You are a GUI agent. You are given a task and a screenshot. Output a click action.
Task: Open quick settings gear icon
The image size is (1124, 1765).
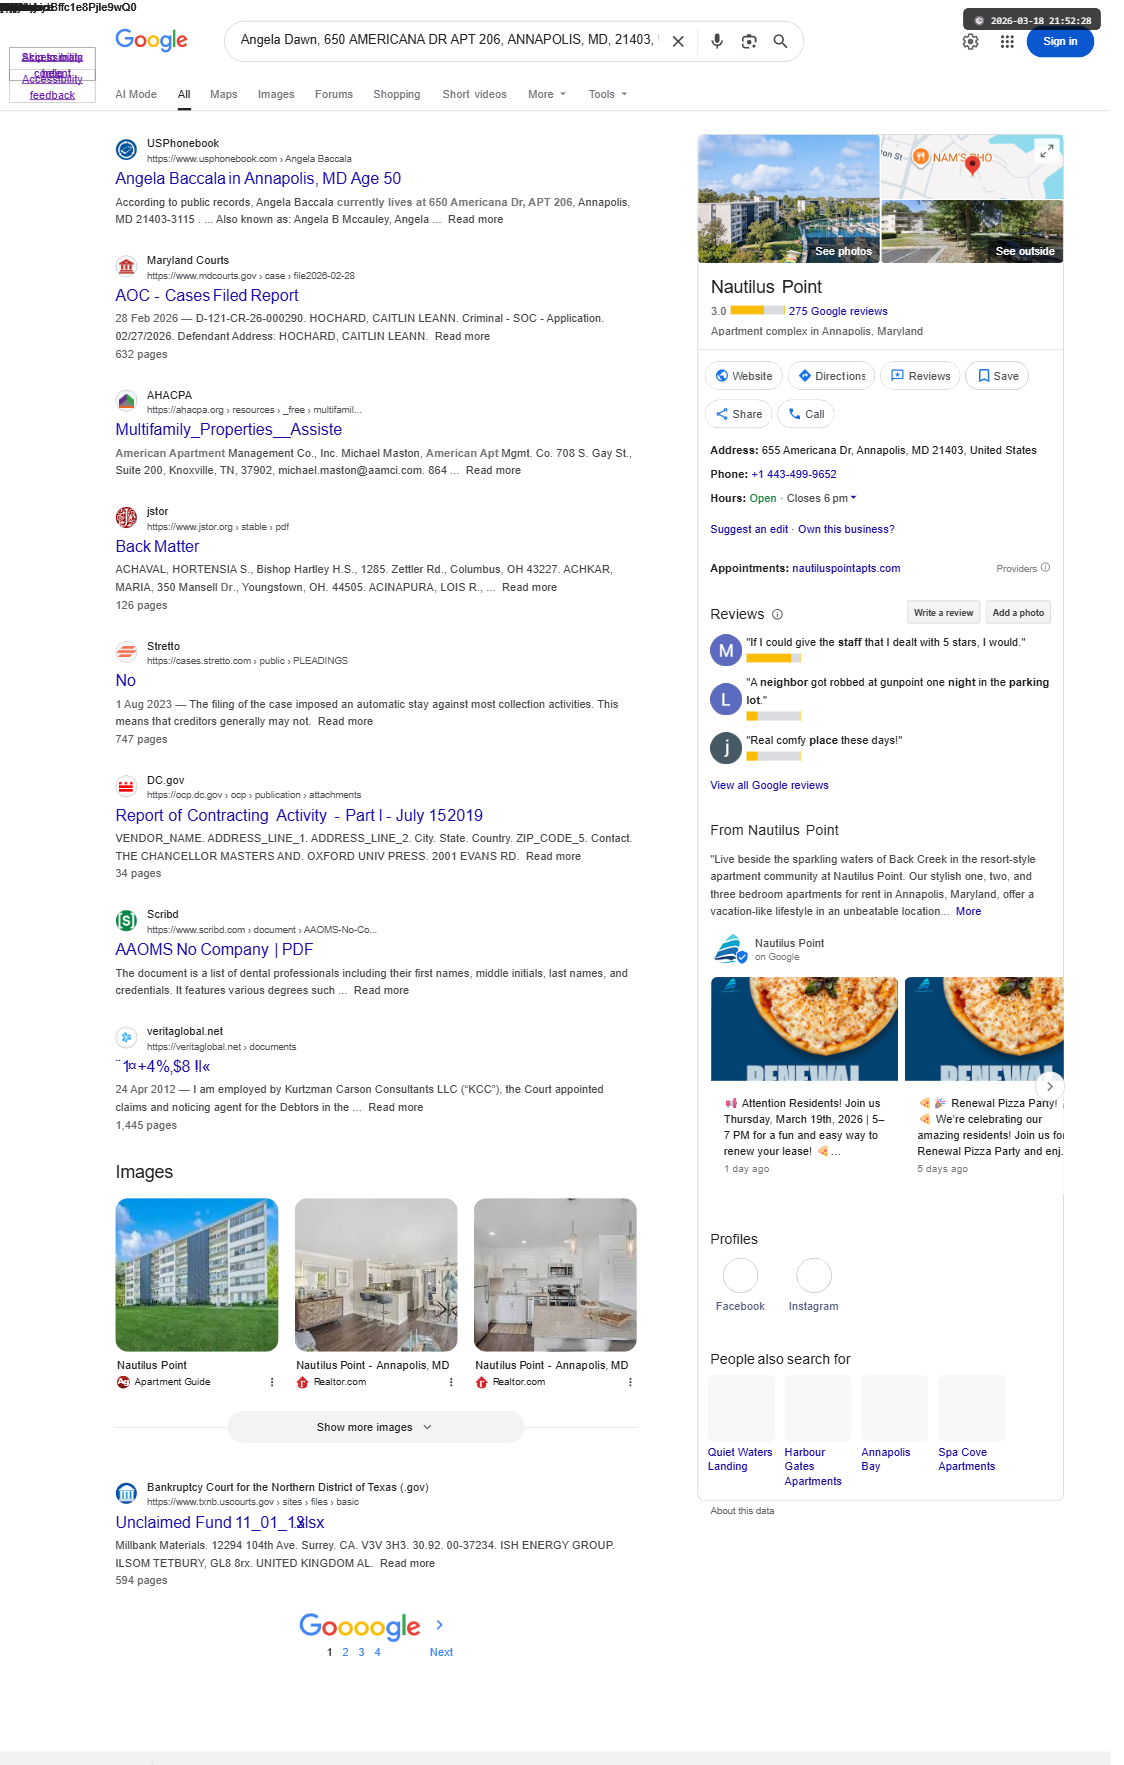click(970, 42)
